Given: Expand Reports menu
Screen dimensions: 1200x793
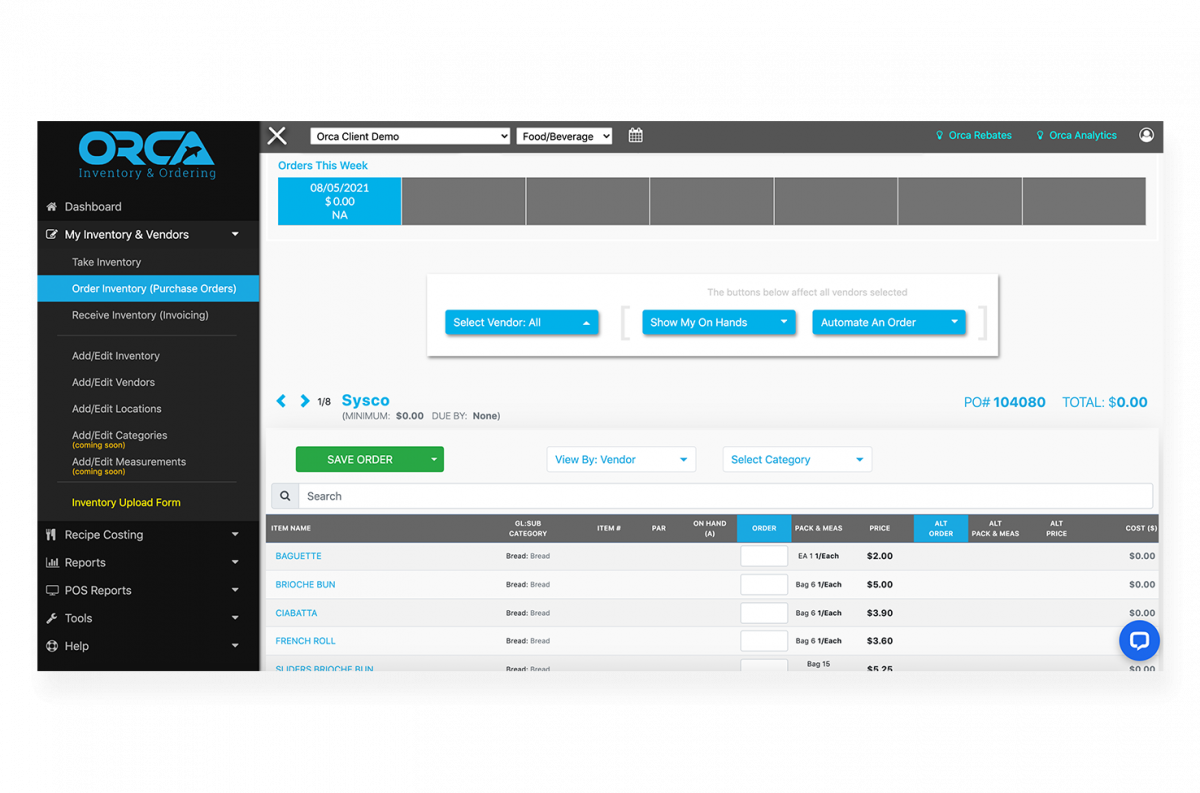Looking at the screenshot, I should (148, 563).
